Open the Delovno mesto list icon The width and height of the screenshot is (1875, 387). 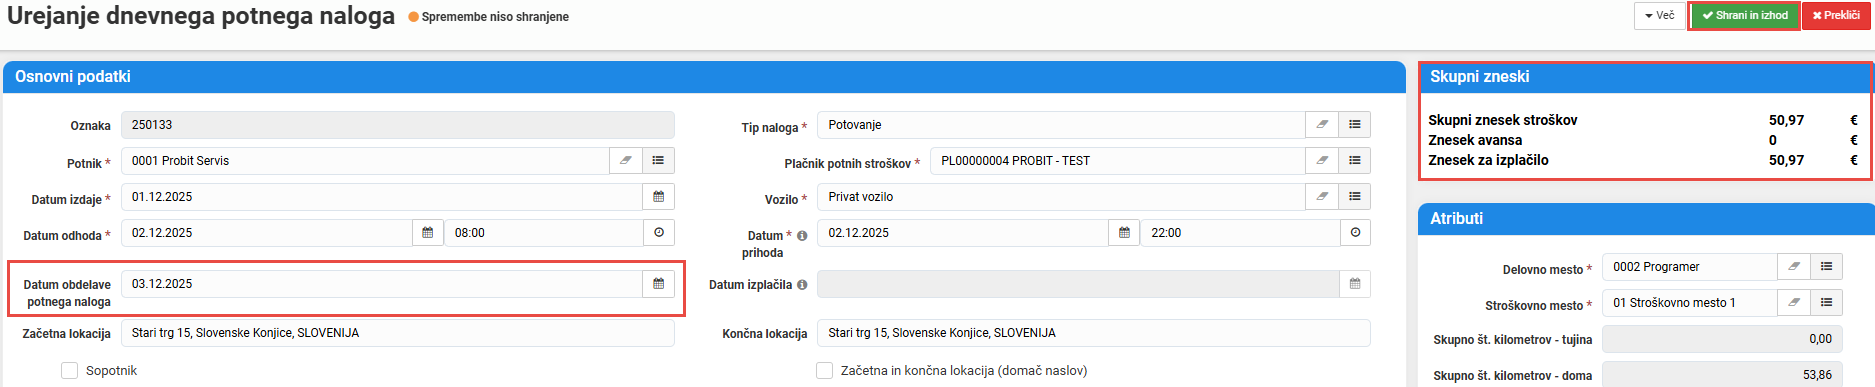pyautogui.click(x=1826, y=266)
